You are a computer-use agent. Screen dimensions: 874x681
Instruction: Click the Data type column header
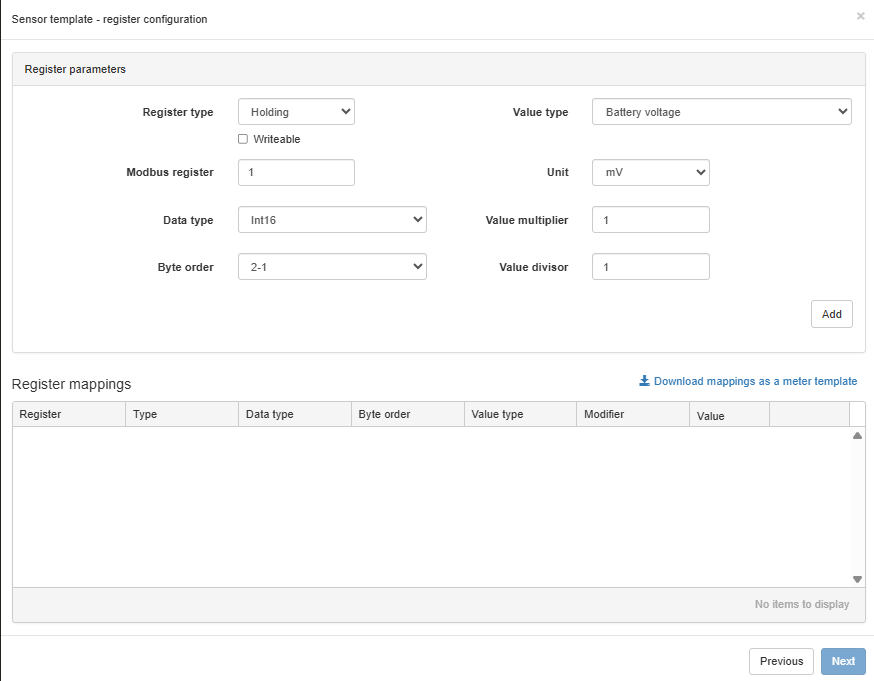click(x=295, y=414)
